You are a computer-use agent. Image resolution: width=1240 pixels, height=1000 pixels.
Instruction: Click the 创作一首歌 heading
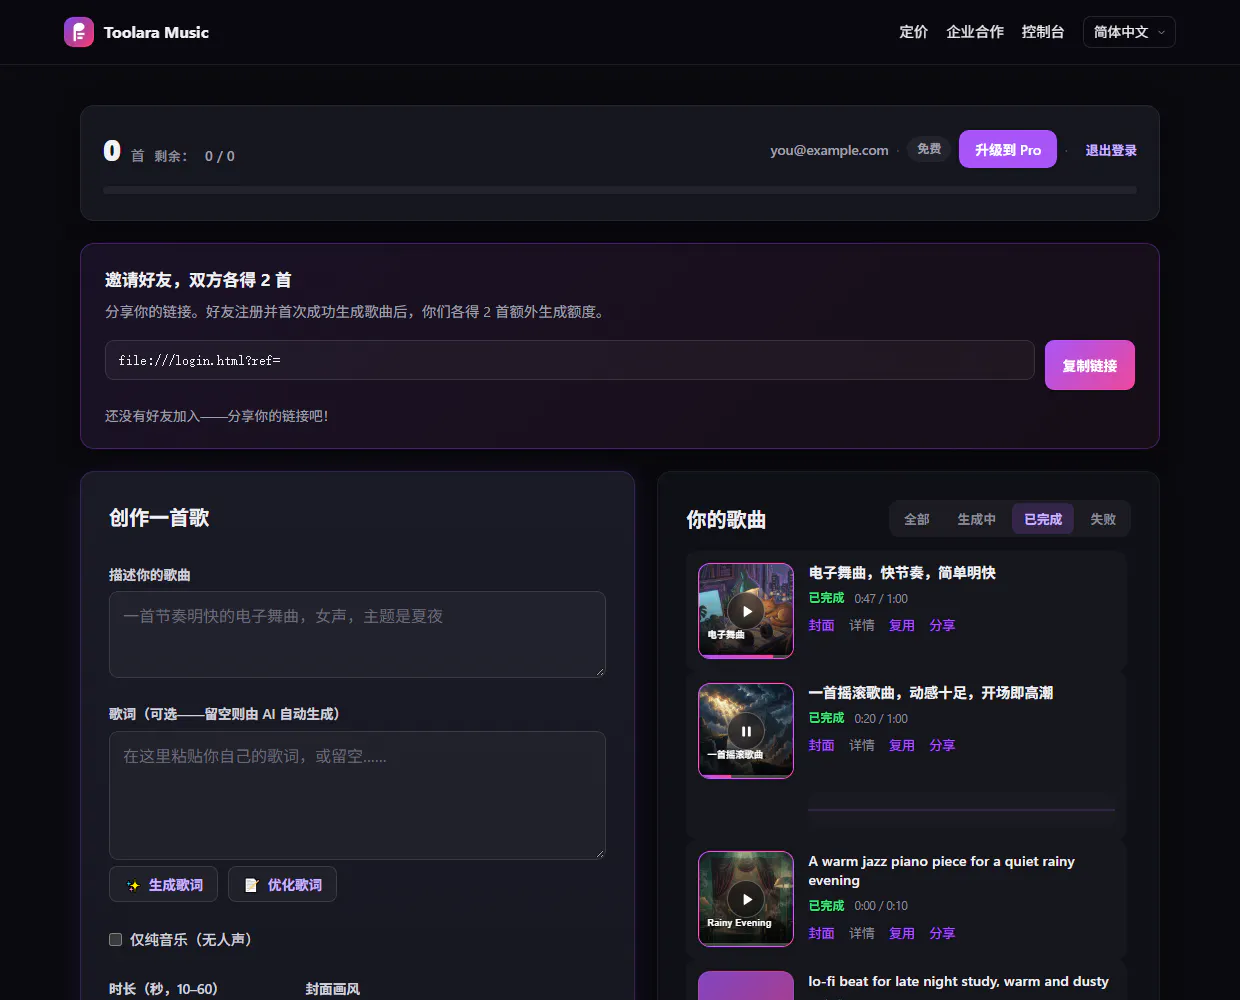pos(159,517)
